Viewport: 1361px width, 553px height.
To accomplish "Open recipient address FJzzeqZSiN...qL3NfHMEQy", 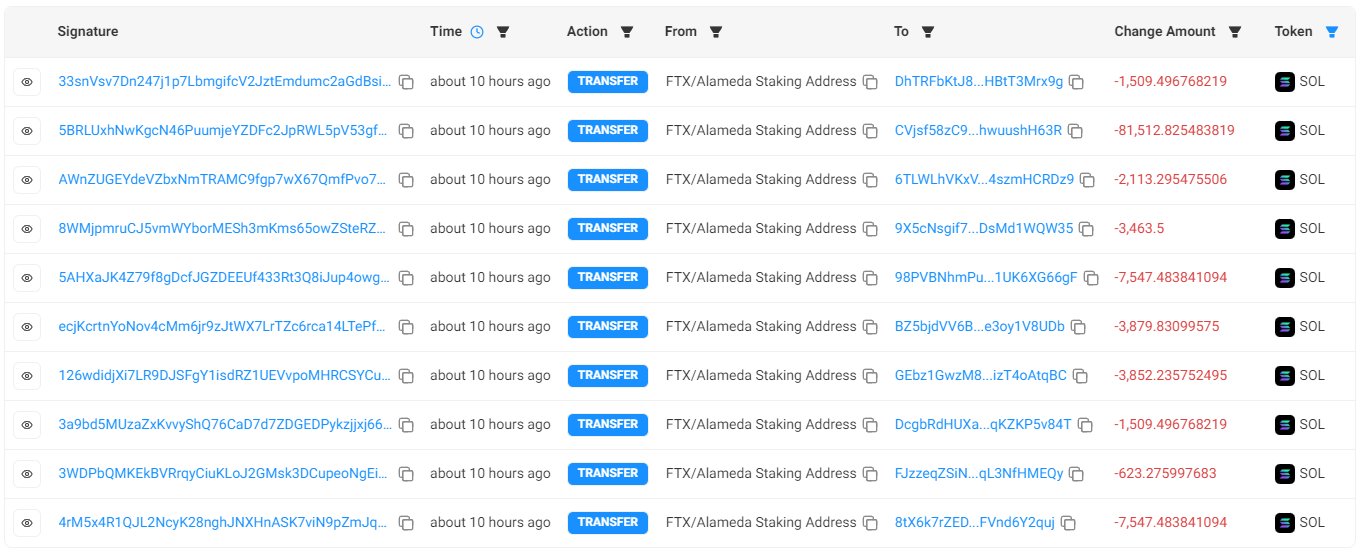I will coord(979,474).
